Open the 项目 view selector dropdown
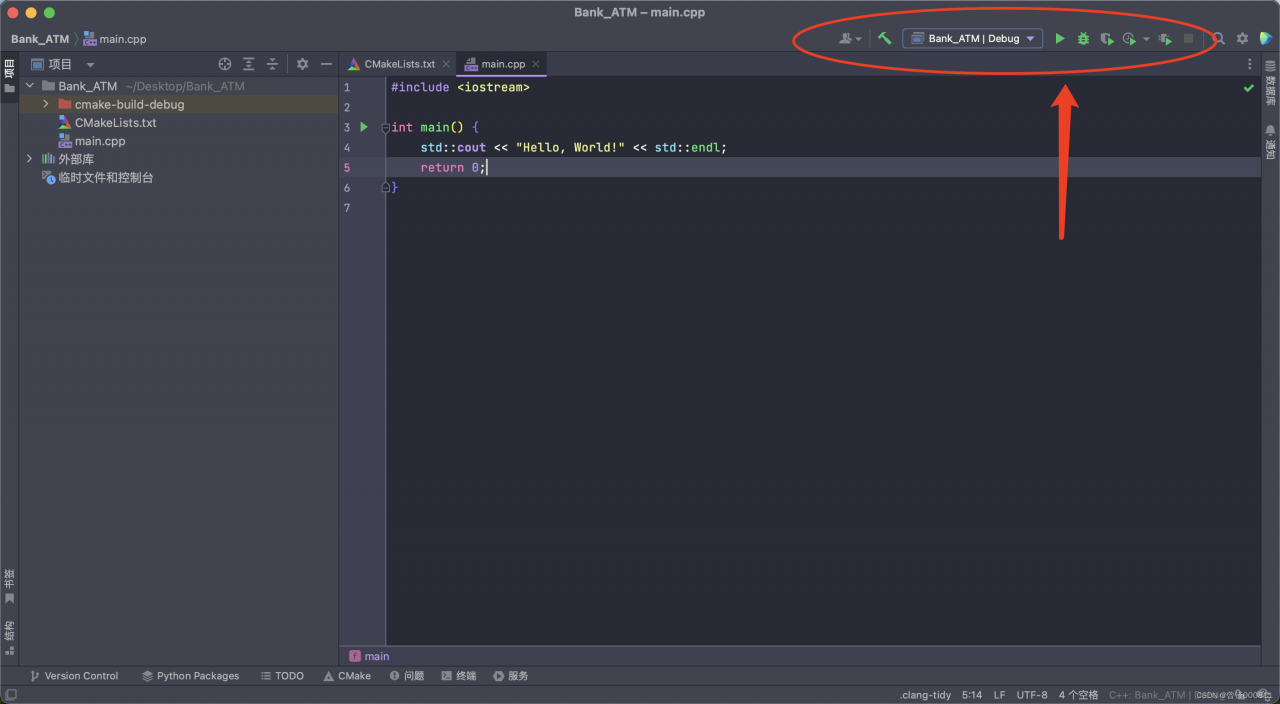Image resolution: width=1280 pixels, height=704 pixels. tap(63, 64)
